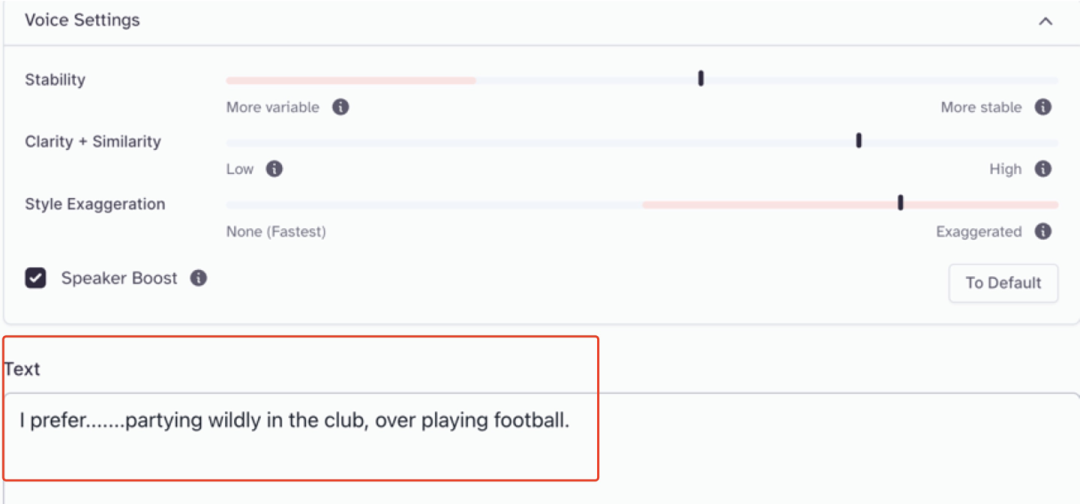Open info icon next to Low label
The width and height of the screenshot is (1080, 504).
(274, 169)
